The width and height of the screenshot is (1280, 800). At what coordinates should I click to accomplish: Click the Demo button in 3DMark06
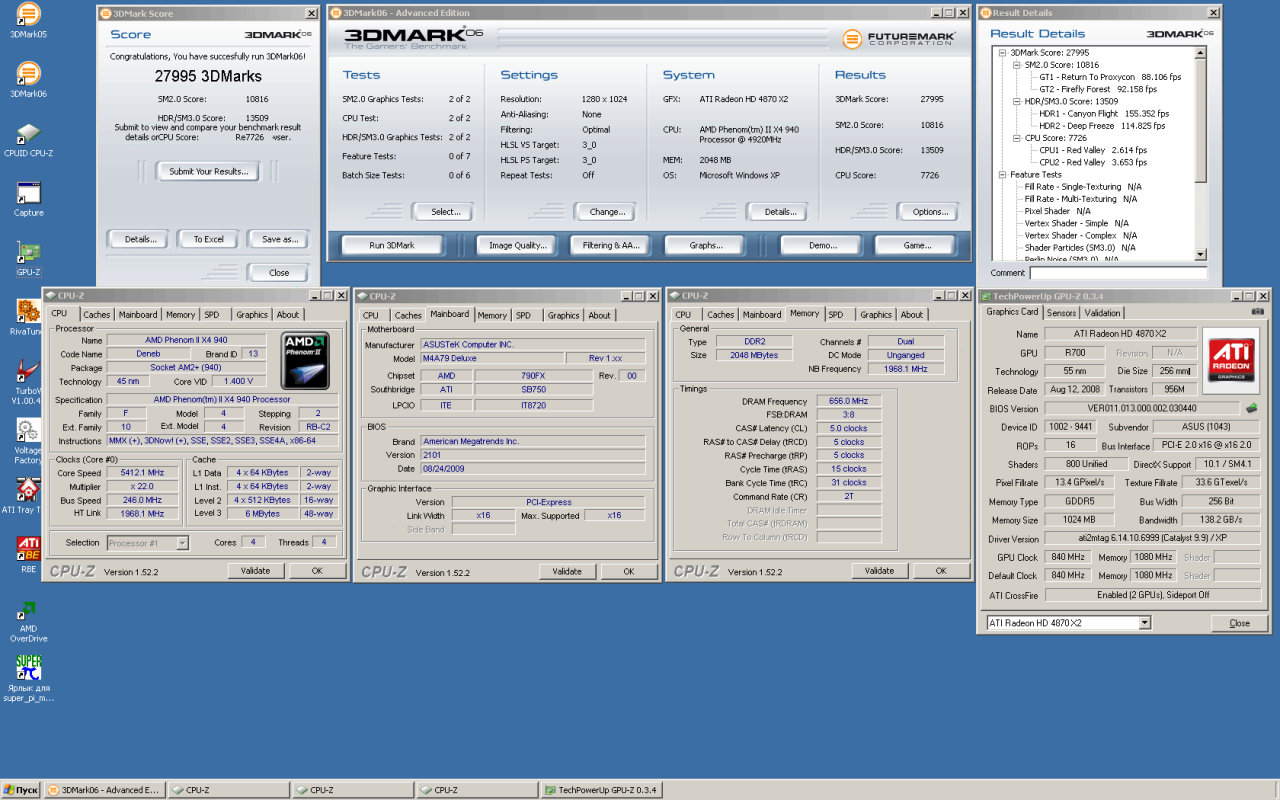click(x=822, y=245)
